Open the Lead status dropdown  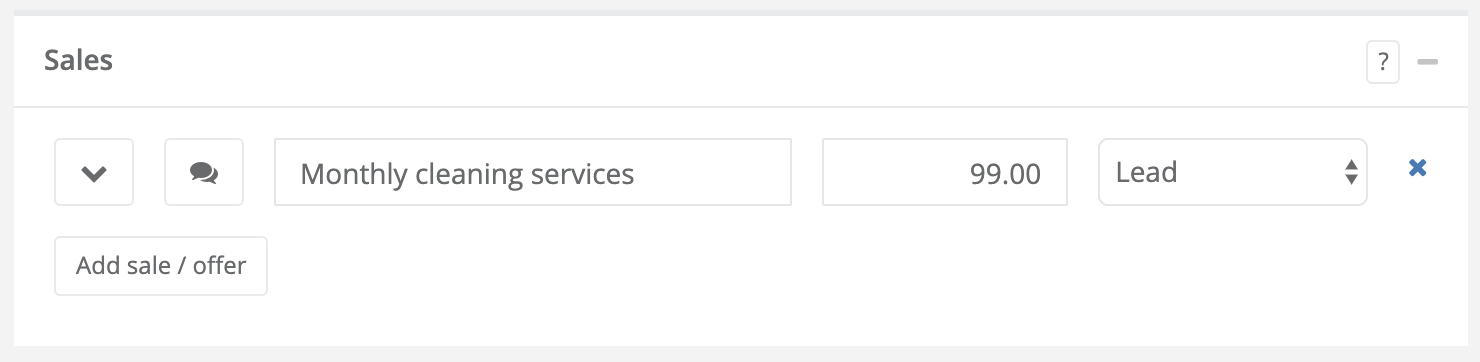coord(1232,172)
